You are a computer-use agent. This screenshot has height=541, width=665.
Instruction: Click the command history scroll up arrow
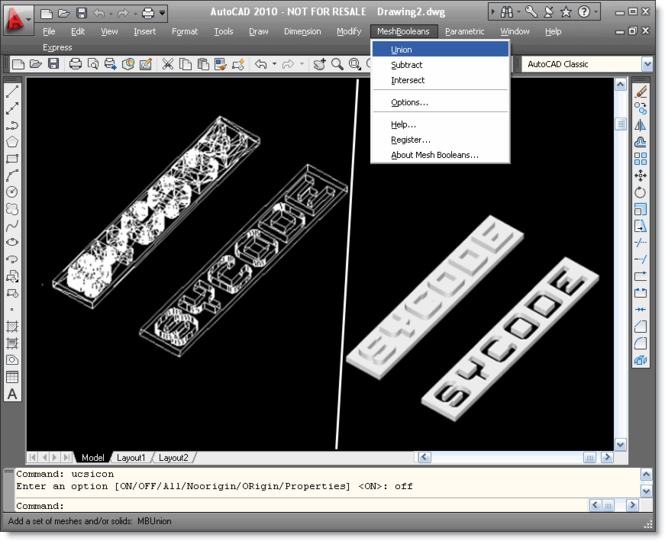[x=646, y=474]
